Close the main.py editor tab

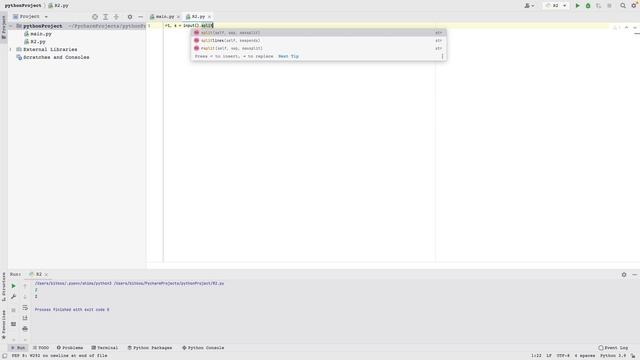[x=178, y=17]
